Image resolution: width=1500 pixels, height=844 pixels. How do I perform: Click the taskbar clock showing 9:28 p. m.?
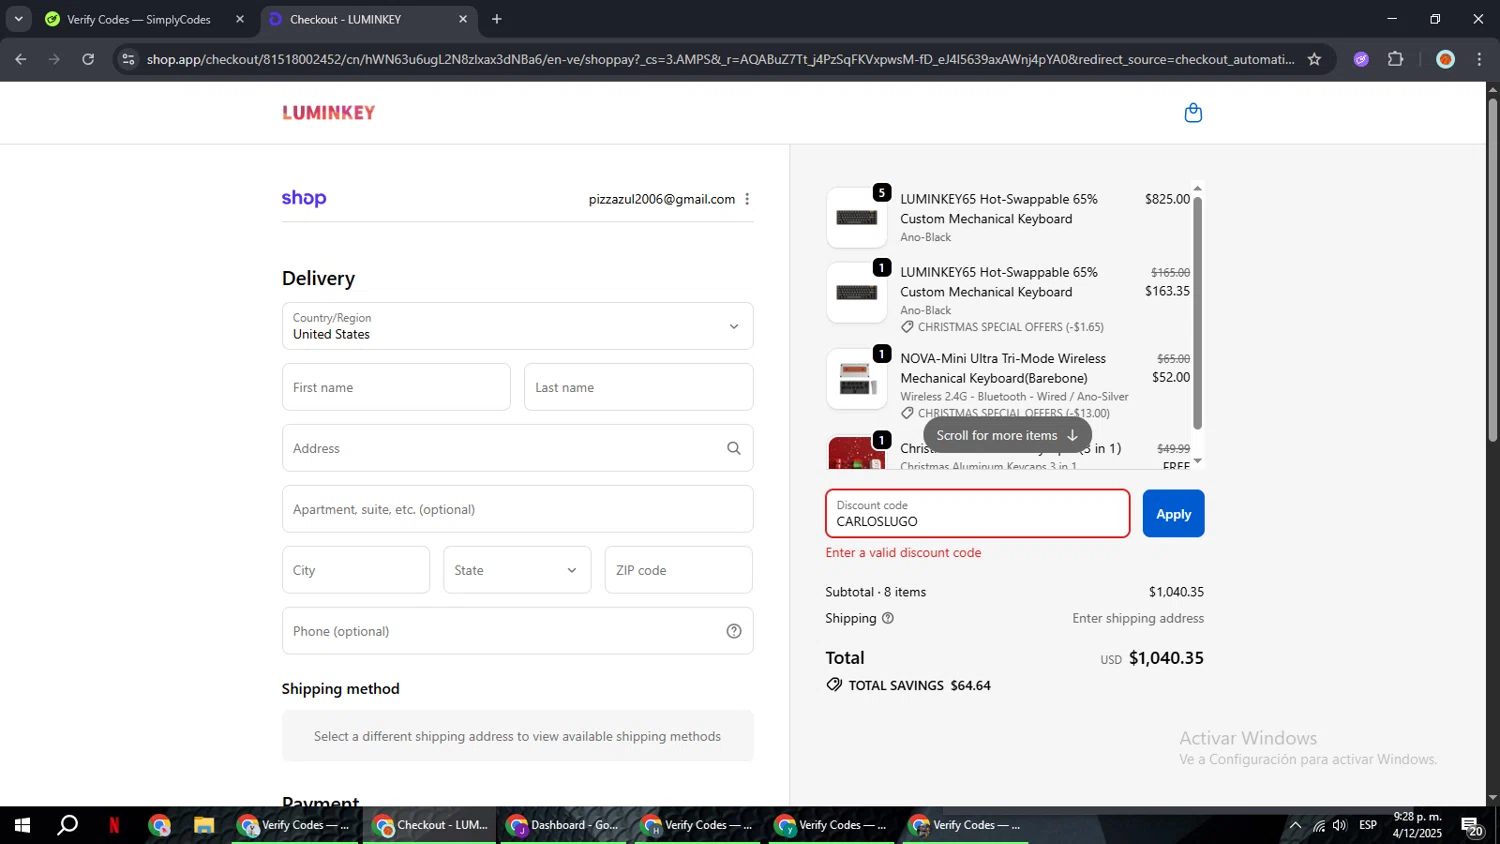(x=1417, y=826)
